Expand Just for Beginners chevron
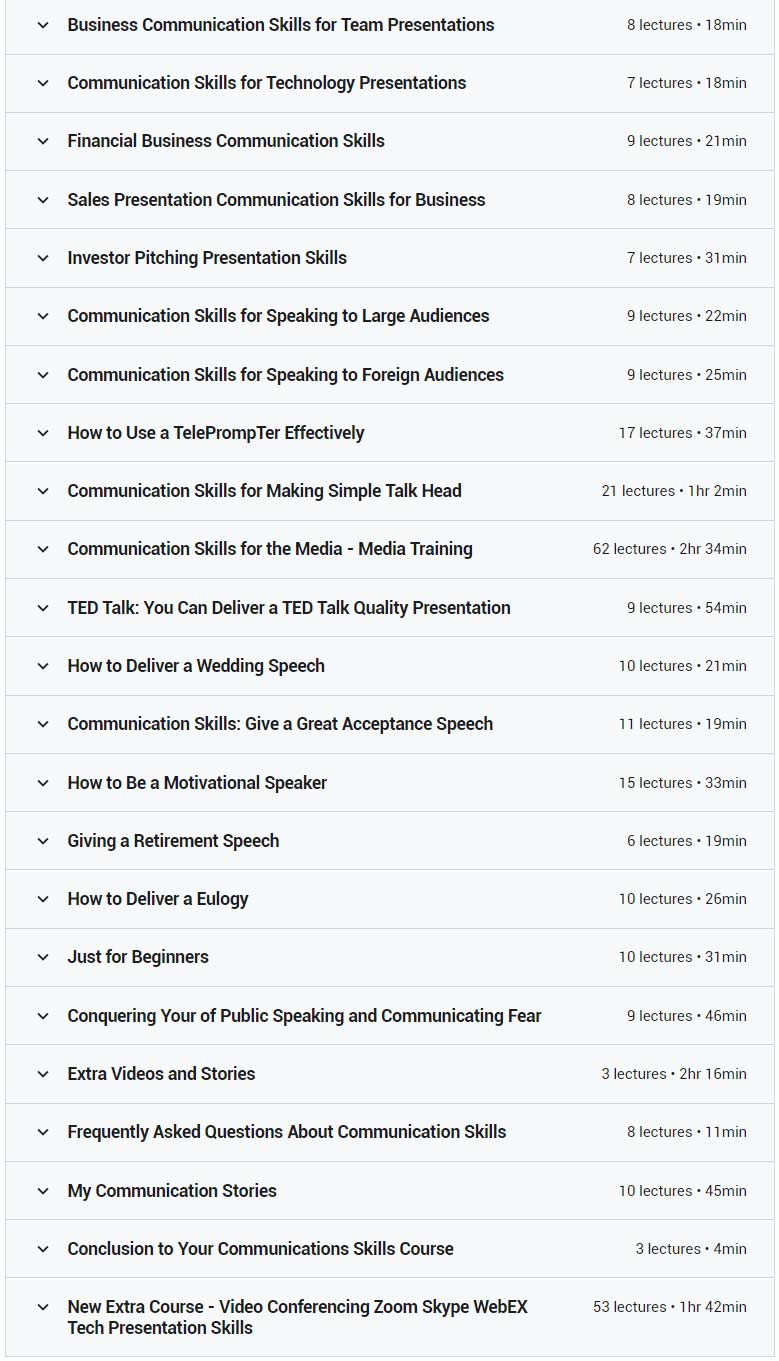This screenshot has width=779, height=1361. coord(43,957)
